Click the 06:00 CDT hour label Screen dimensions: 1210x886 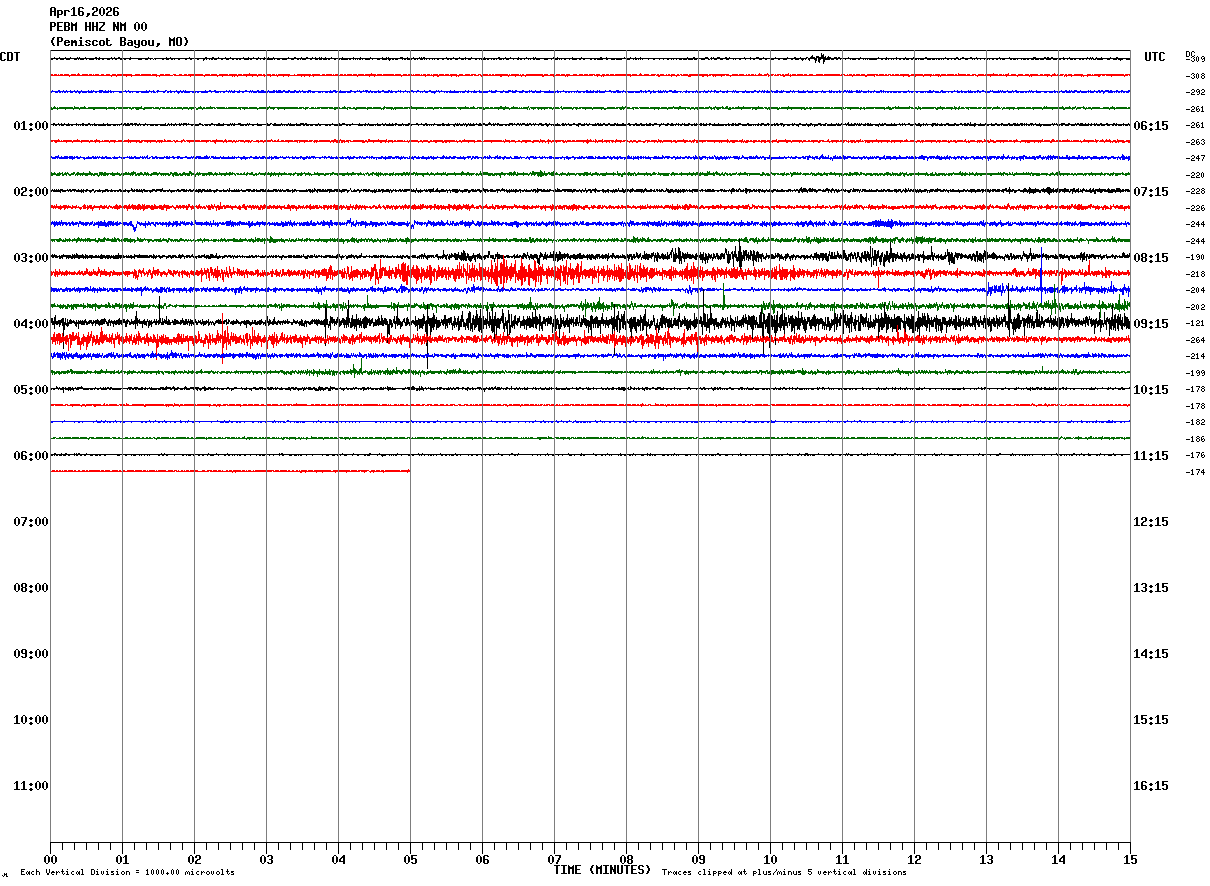pos(31,456)
